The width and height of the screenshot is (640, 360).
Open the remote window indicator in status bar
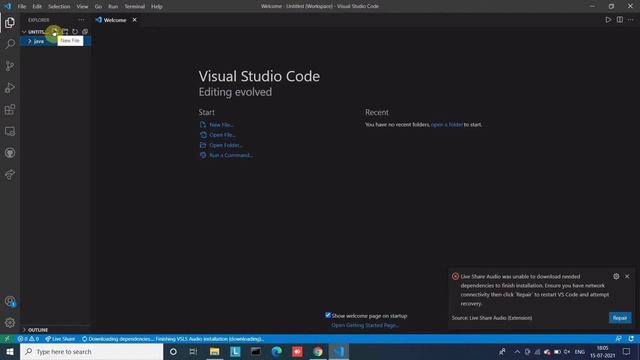(x=7, y=339)
